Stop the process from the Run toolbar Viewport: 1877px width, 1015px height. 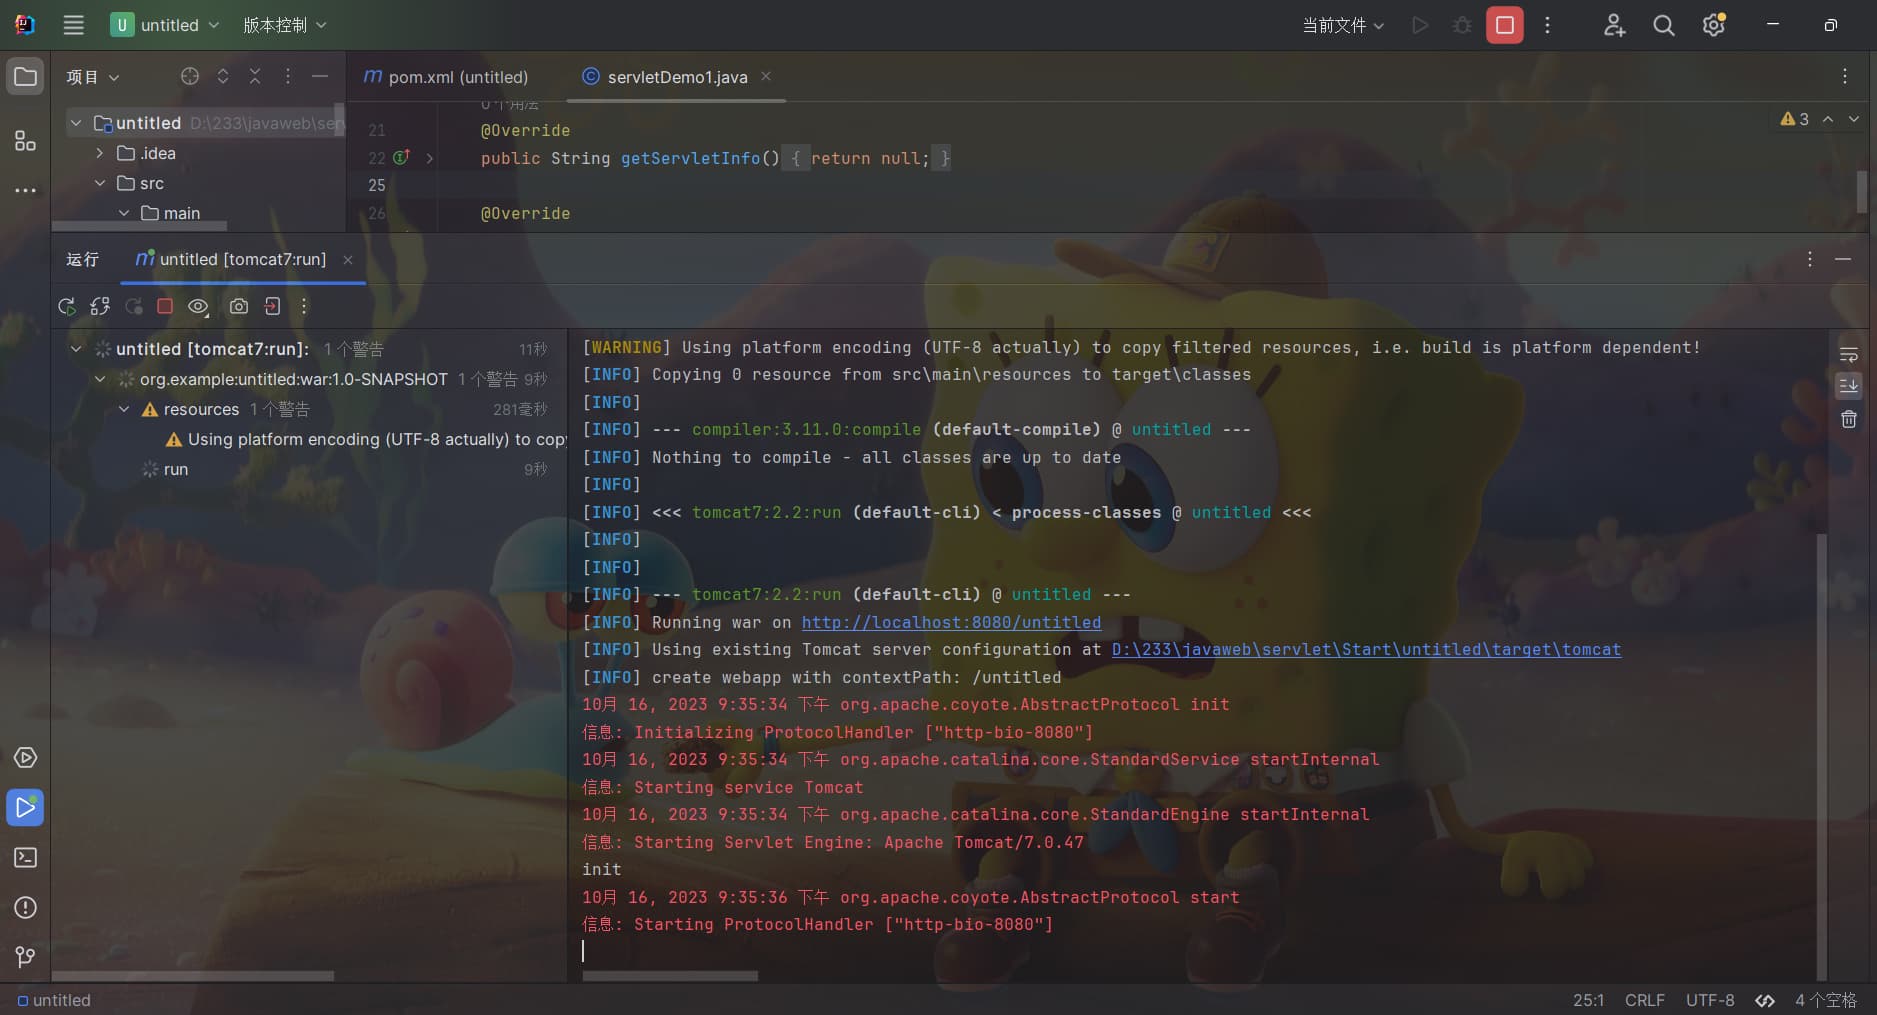tap(165, 306)
